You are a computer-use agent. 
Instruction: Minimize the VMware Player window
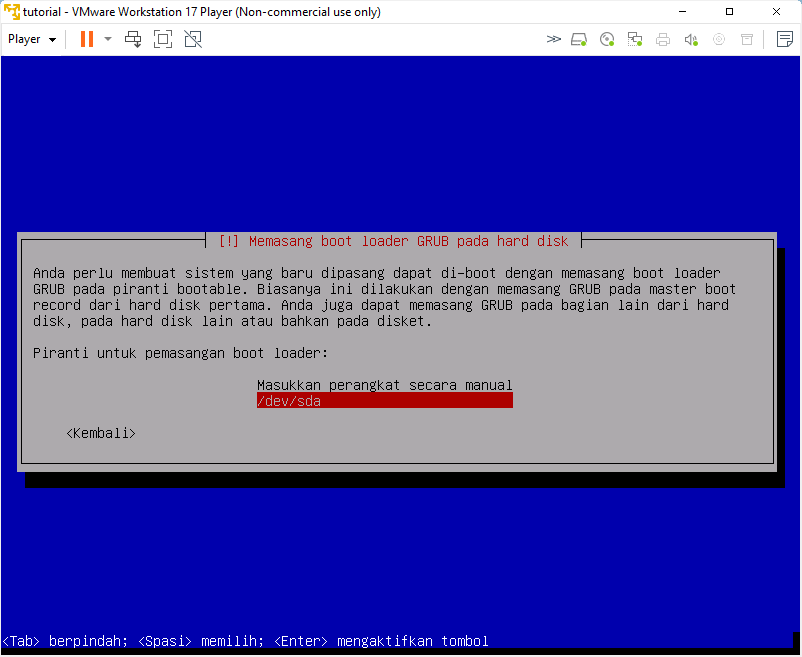[x=682, y=11]
